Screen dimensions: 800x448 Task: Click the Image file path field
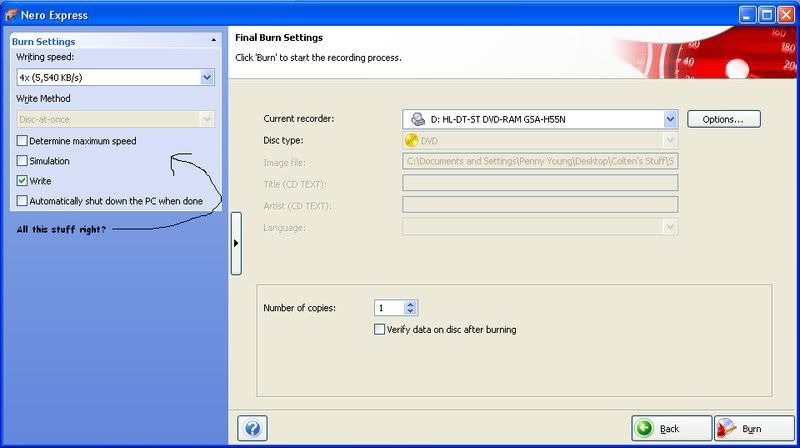540,161
